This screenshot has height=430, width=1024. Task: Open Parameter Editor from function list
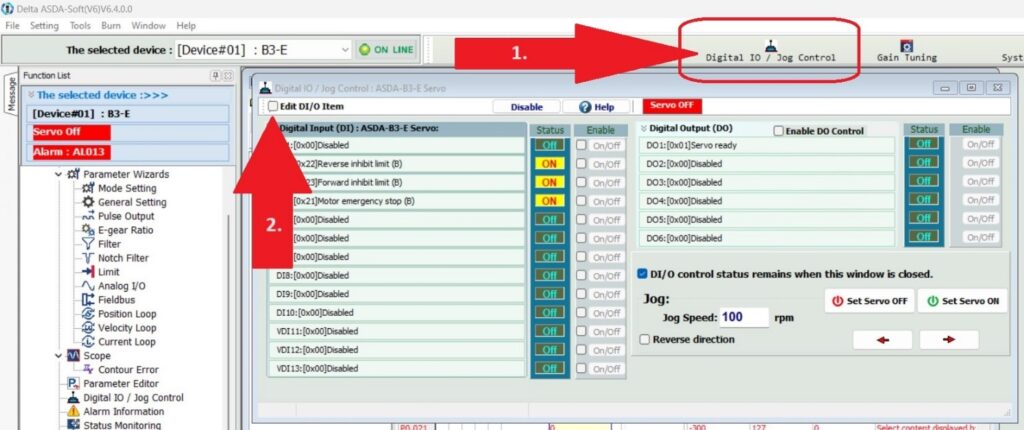119,383
